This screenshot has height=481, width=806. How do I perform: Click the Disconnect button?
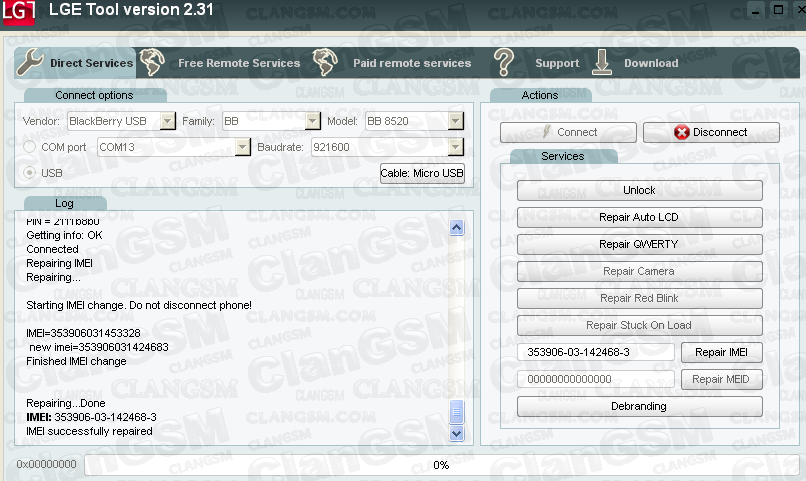coord(711,133)
